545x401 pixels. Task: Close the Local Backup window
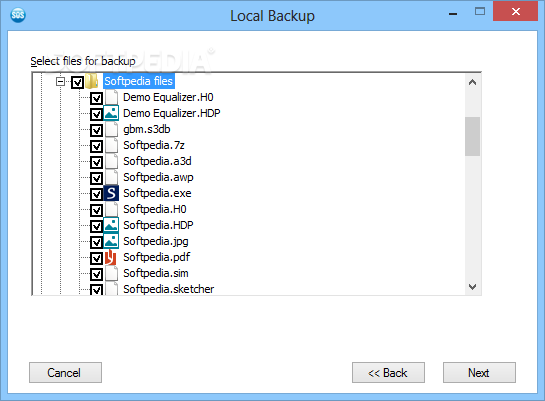[515, 11]
